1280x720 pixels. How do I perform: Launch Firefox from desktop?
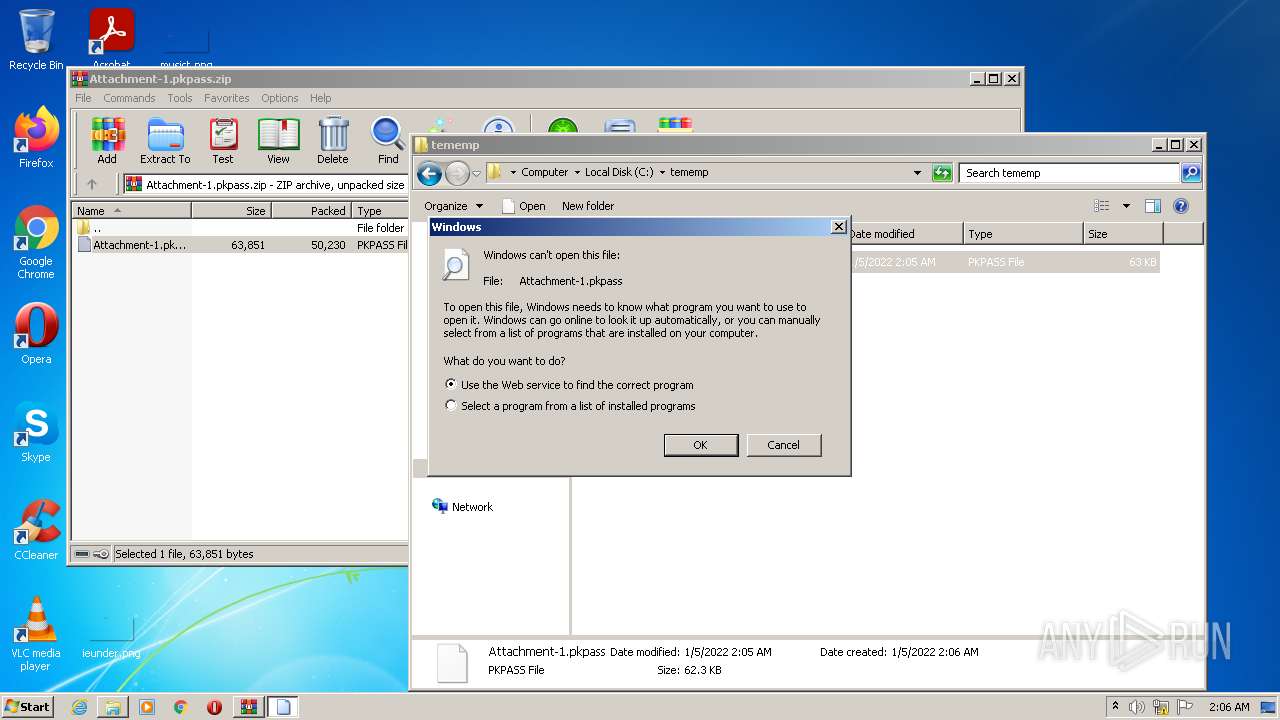(x=36, y=138)
